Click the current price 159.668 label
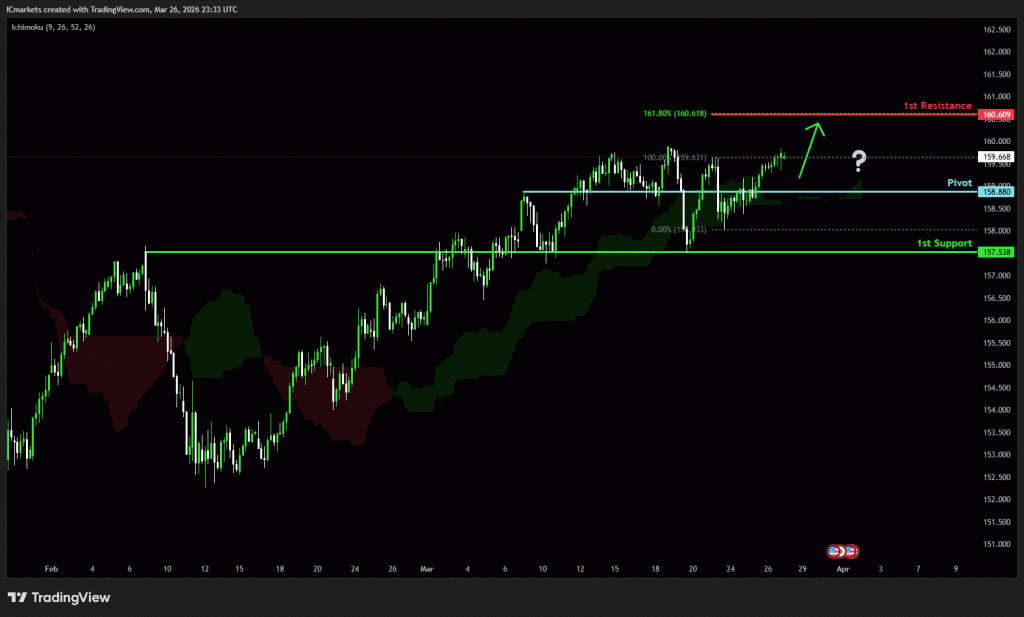Image resolution: width=1024 pixels, height=617 pixels. [x=997, y=157]
